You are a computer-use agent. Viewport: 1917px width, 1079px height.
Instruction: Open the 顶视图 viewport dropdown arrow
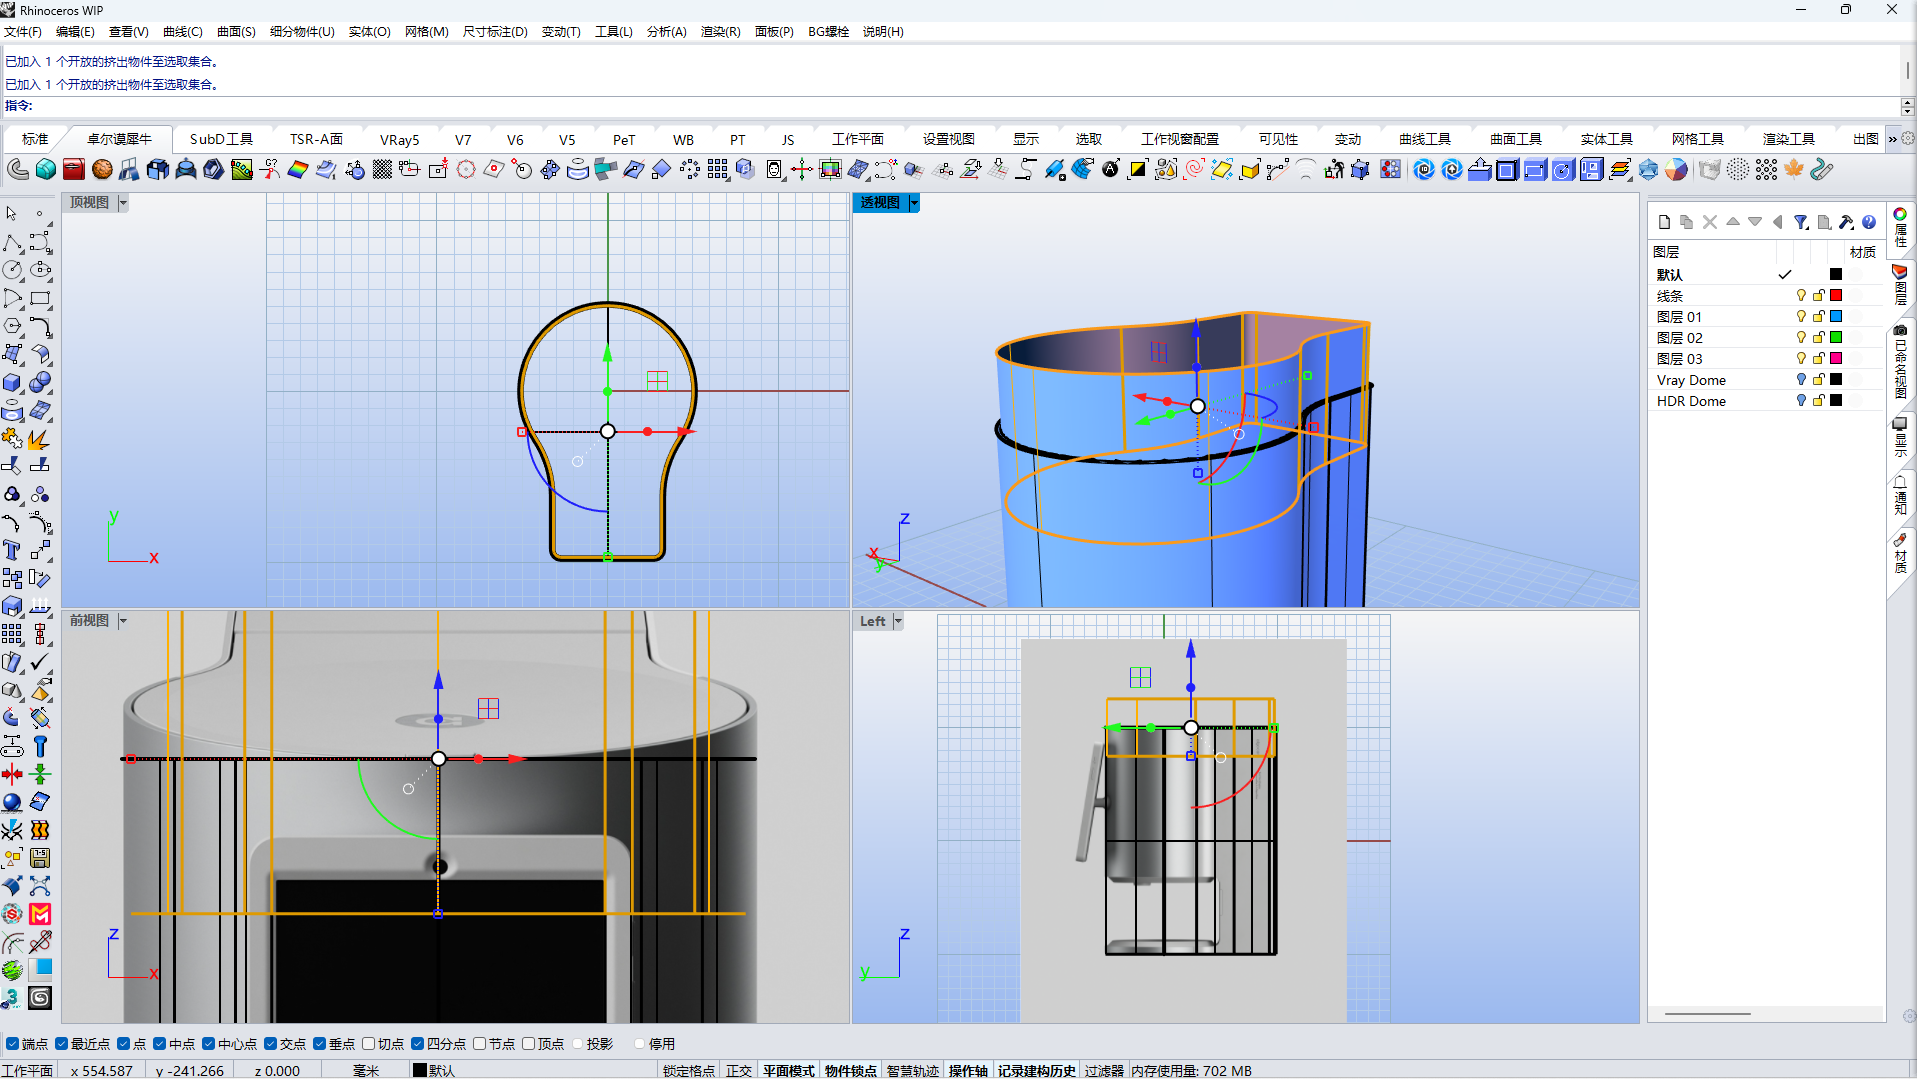123,203
